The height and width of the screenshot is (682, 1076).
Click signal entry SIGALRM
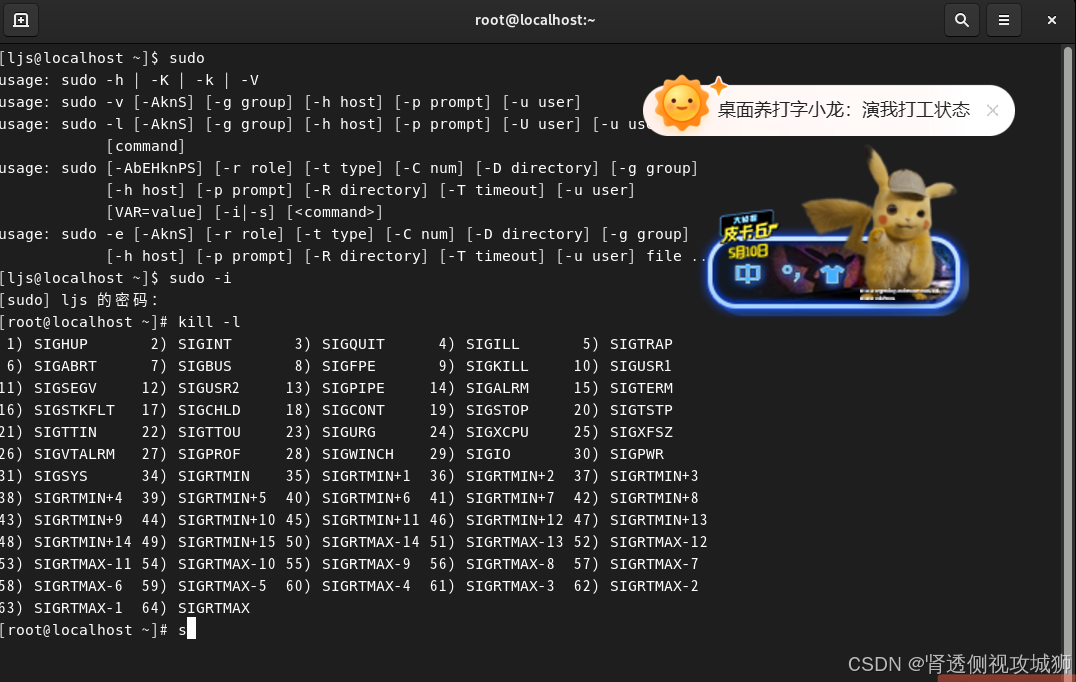point(498,388)
